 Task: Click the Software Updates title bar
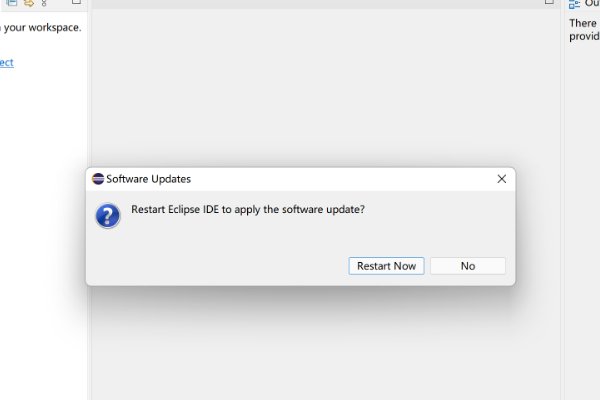click(x=300, y=179)
